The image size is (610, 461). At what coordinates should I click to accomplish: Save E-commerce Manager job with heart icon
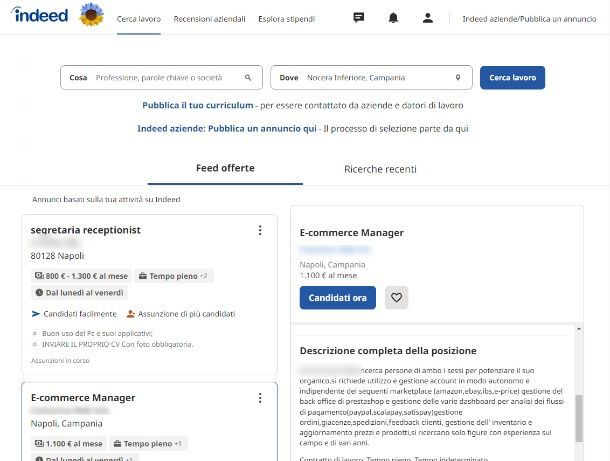(x=396, y=298)
